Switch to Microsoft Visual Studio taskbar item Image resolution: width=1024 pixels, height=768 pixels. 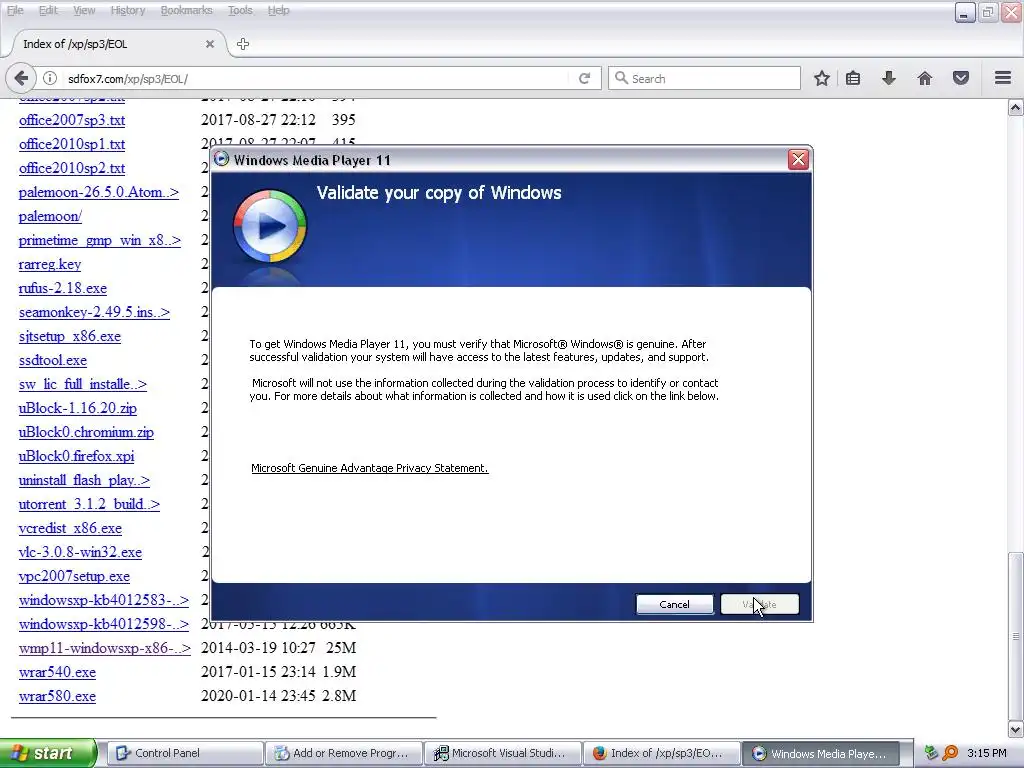coord(503,753)
